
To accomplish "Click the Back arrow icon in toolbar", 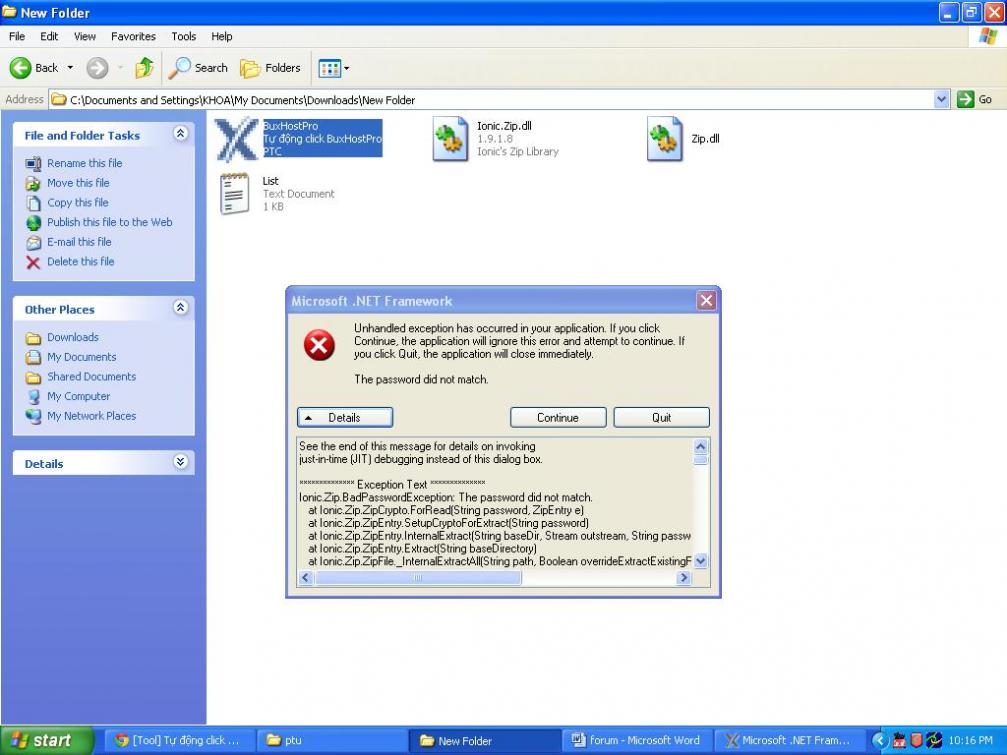I will point(21,67).
